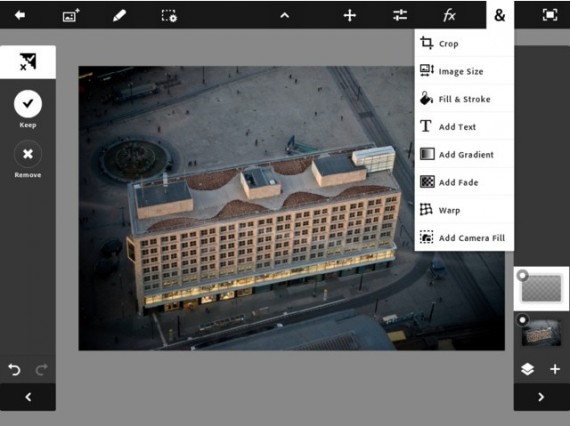This screenshot has width=570, height=426.
Task: Click Add Camera Fill option
Action: pyautogui.click(x=464, y=238)
